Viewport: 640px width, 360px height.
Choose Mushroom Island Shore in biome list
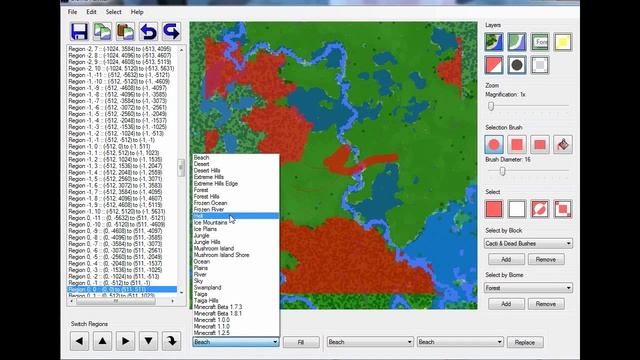point(236,255)
